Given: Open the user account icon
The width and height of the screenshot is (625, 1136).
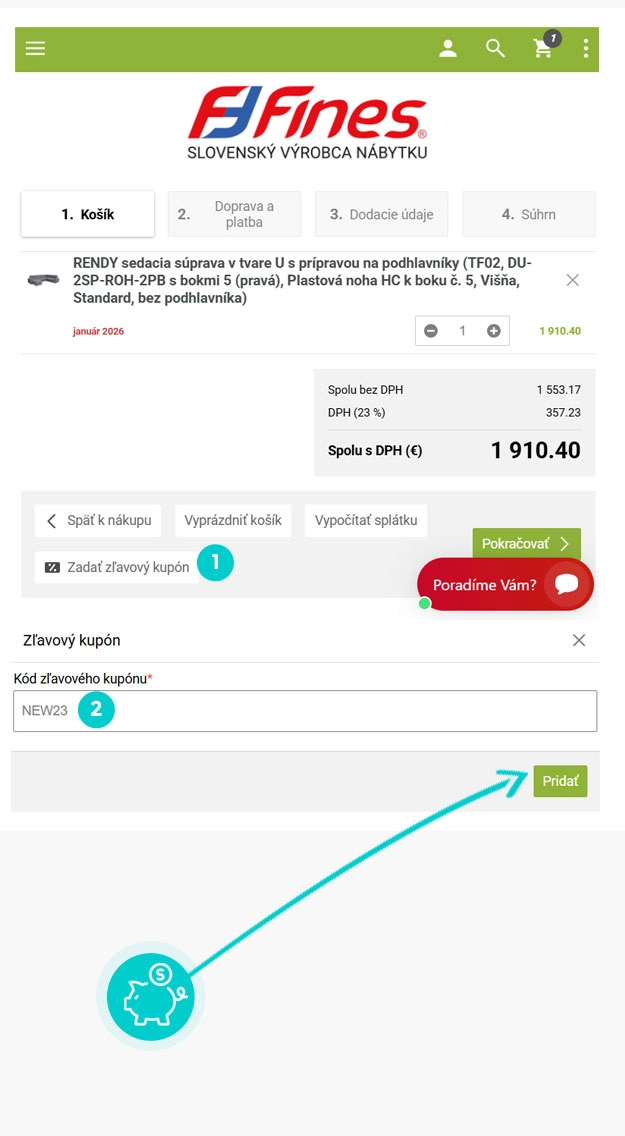Looking at the screenshot, I should pyautogui.click(x=448, y=48).
